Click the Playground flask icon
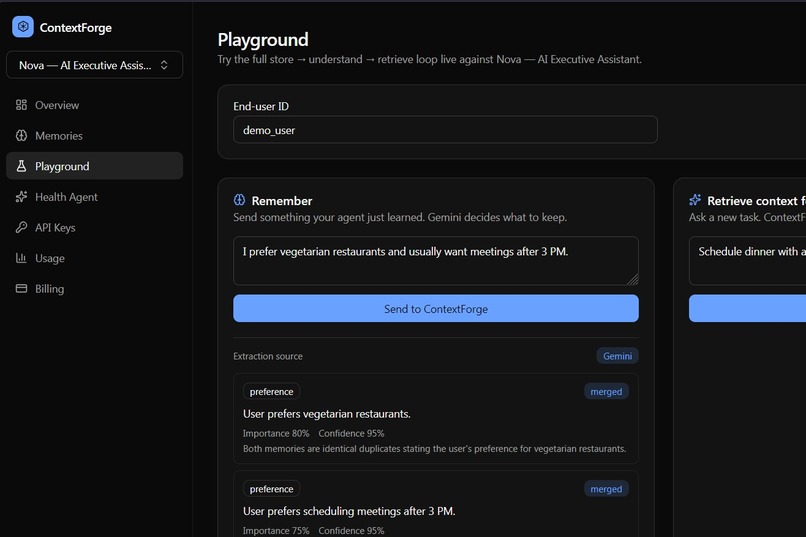Screen dimensions: 806x537 [21, 166]
